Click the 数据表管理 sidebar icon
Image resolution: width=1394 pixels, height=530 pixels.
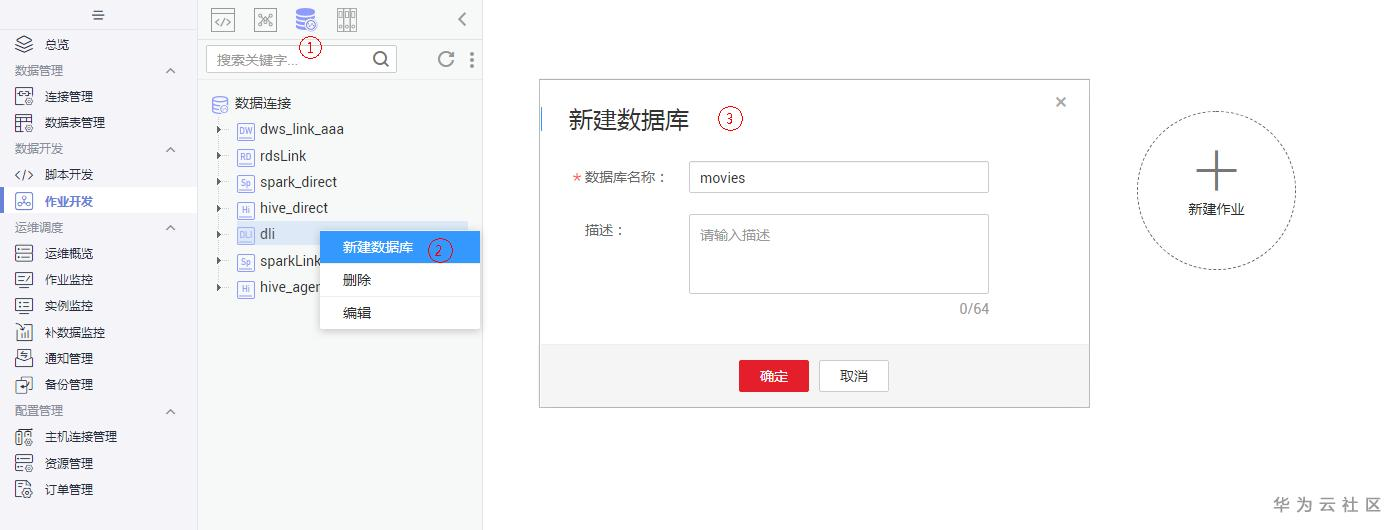24,122
